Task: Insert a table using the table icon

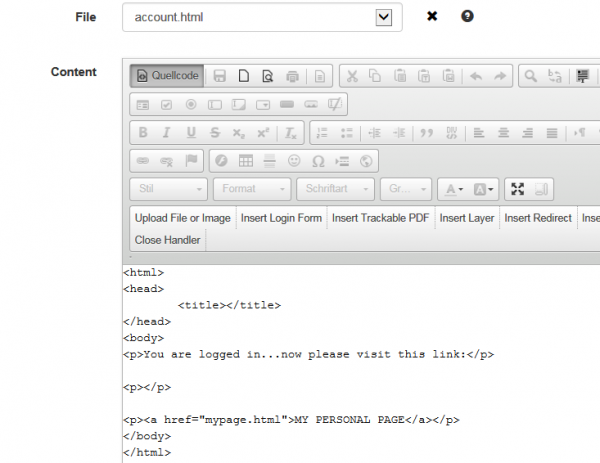Action: tap(246, 161)
